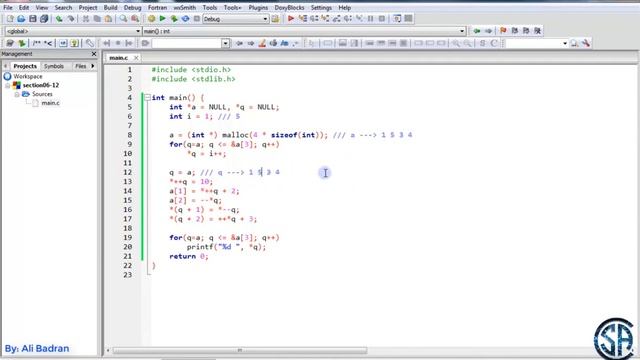Image resolution: width=640 pixels, height=360 pixels.
Task: Open the Plugins menu
Action: pyautogui.click(x=258, y=8)
